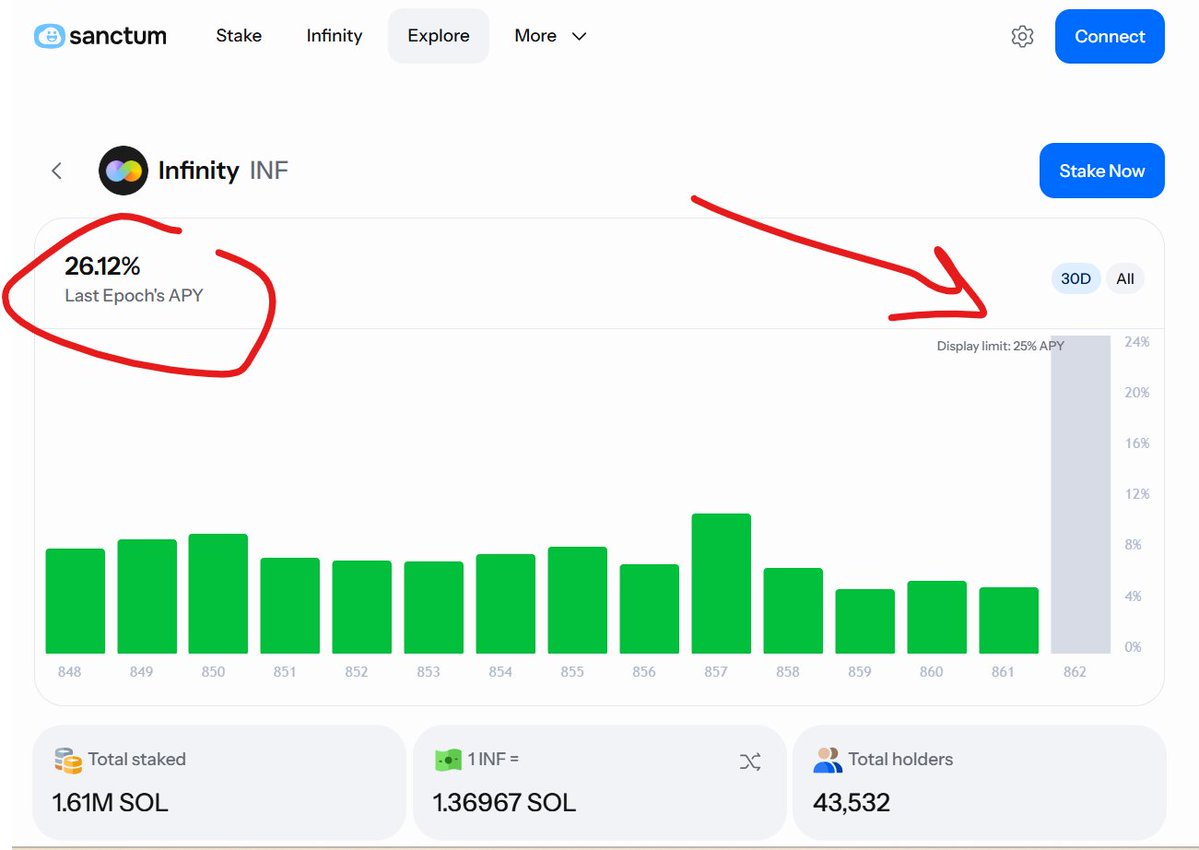
Task: Click the epoch 858 green bar
Action: pyautogui.click(x=793, y=611)
